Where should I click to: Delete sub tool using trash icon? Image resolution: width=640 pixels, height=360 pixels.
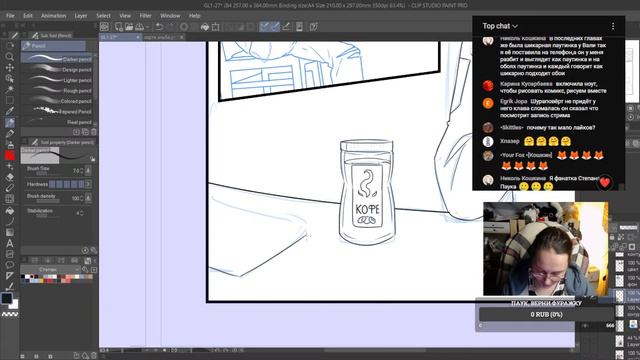[x=94, y=132]
